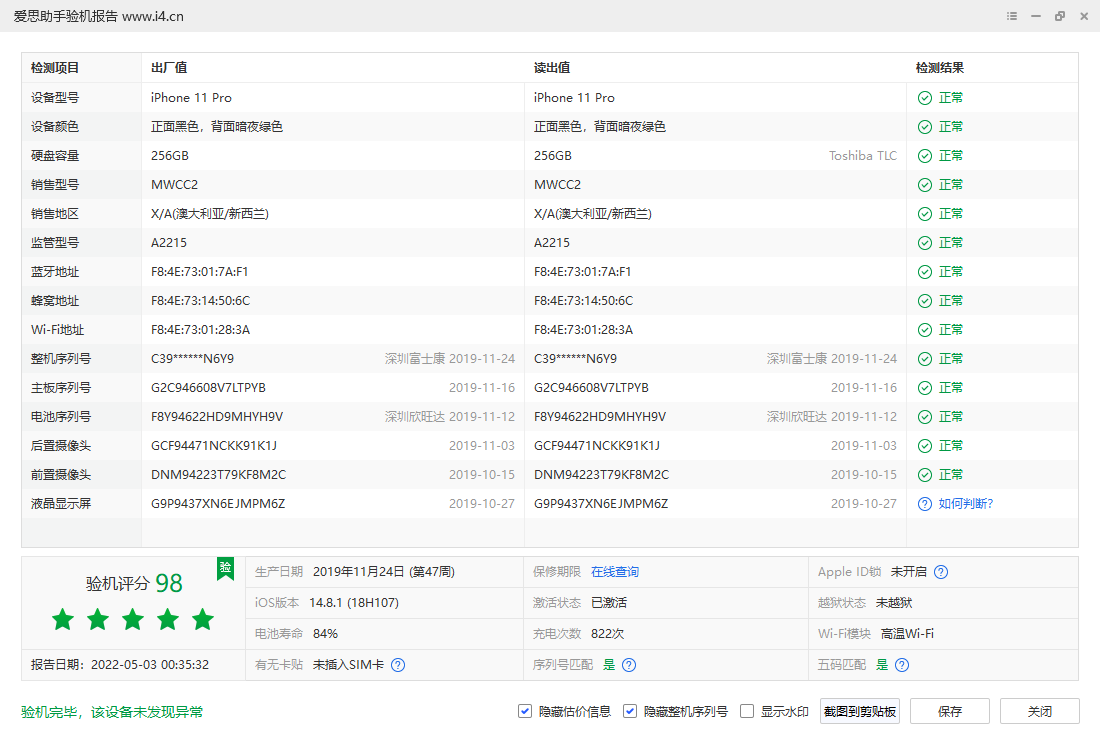
Task: Click the green check icon for 蜂窝地址 row
Action: (925, 301)
